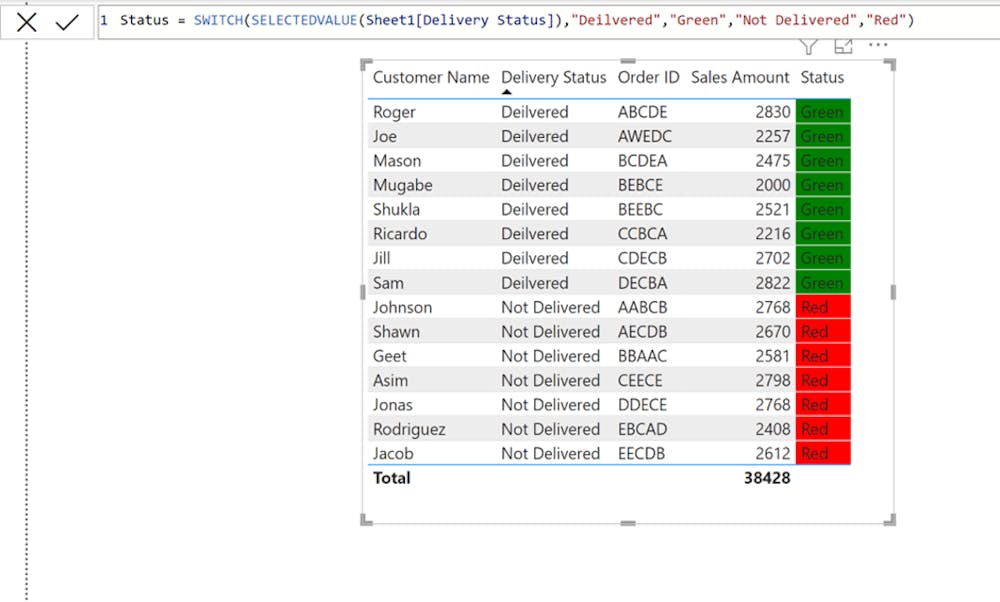The height and width of the screenshot is (602, 1000).
Task: Click the ascending sort arrow under Delivery Status
Action: point(507,92)
